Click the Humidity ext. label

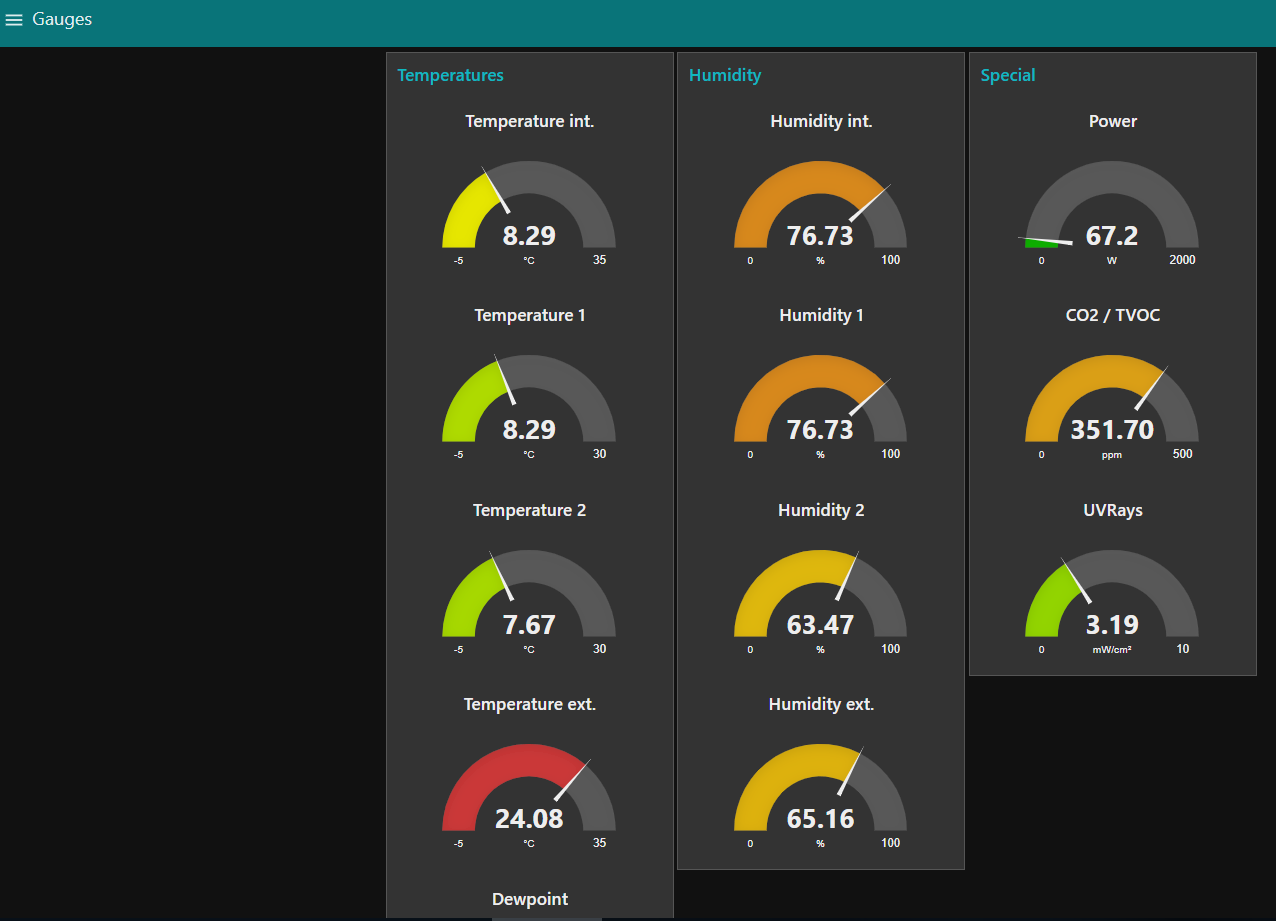tap(822, 704)
